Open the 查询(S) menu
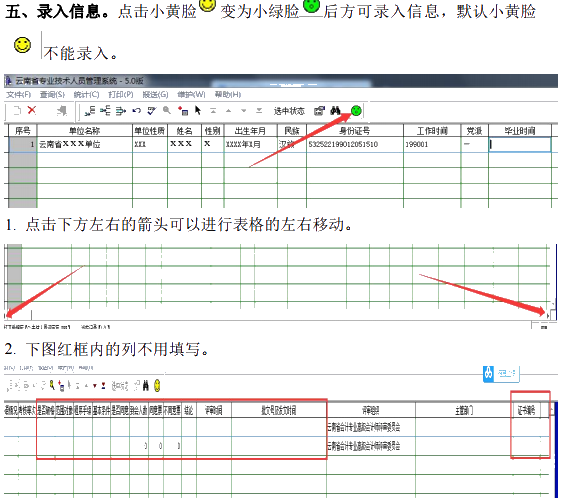The height and width of the screenshot is (503, 566). pyautogui.click(x=52, y=95)
